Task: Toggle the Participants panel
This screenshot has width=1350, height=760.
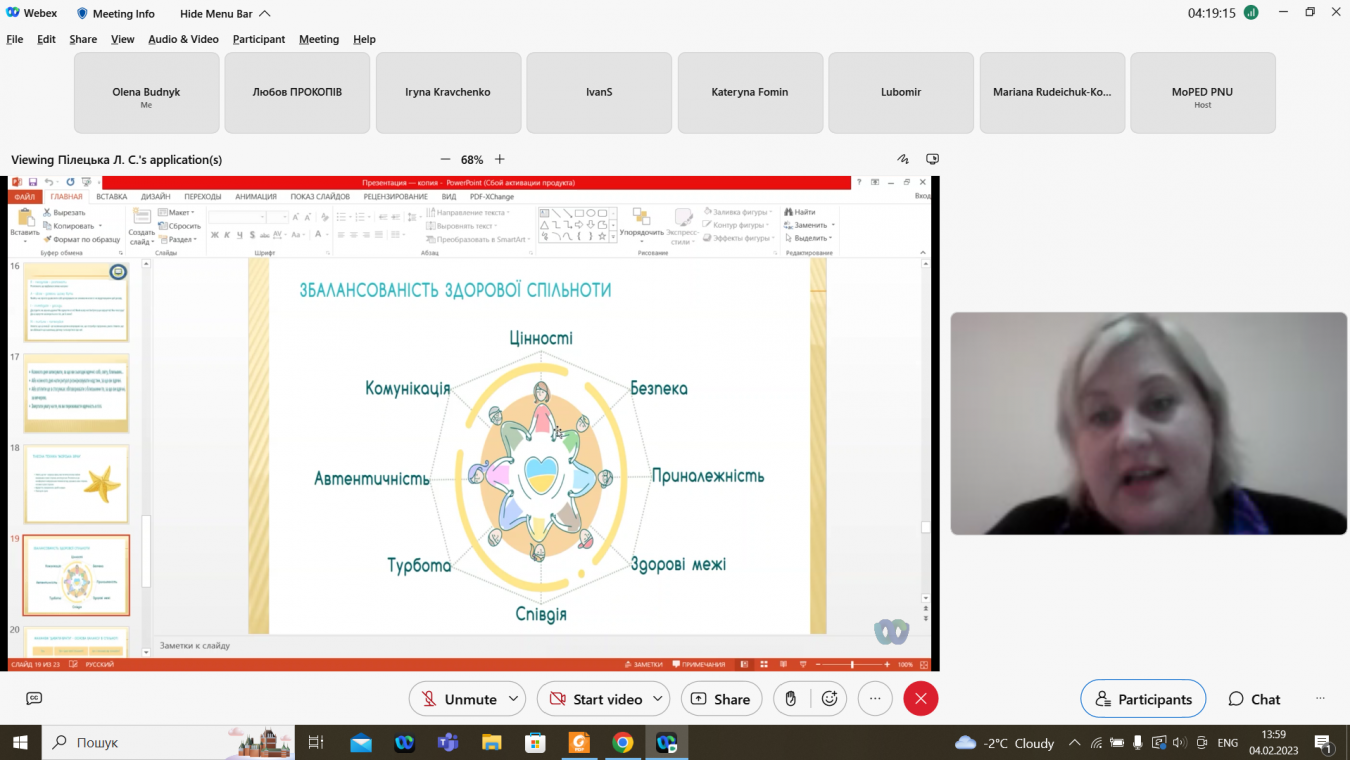Action: 1143,699
